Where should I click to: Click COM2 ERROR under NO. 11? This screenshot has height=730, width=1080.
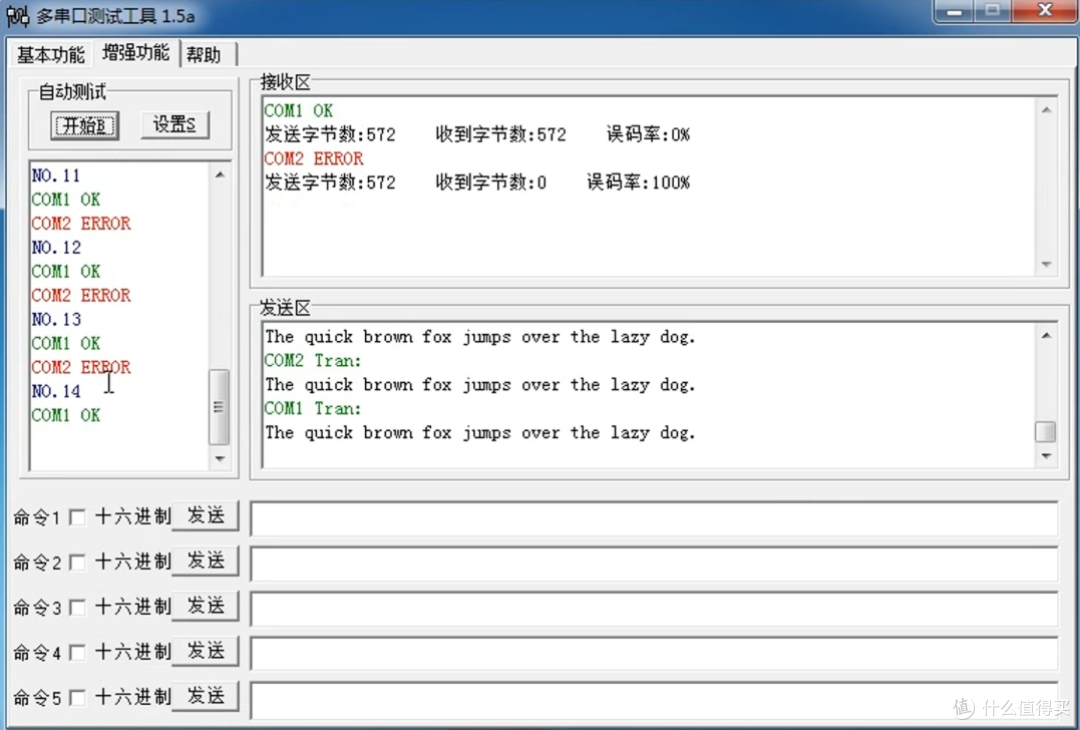[x=81, y=223]
